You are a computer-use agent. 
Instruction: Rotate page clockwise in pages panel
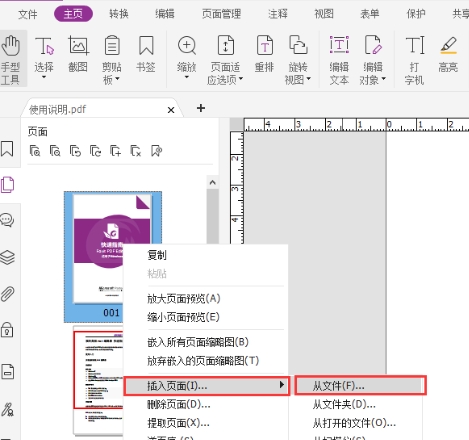[96, 151]
